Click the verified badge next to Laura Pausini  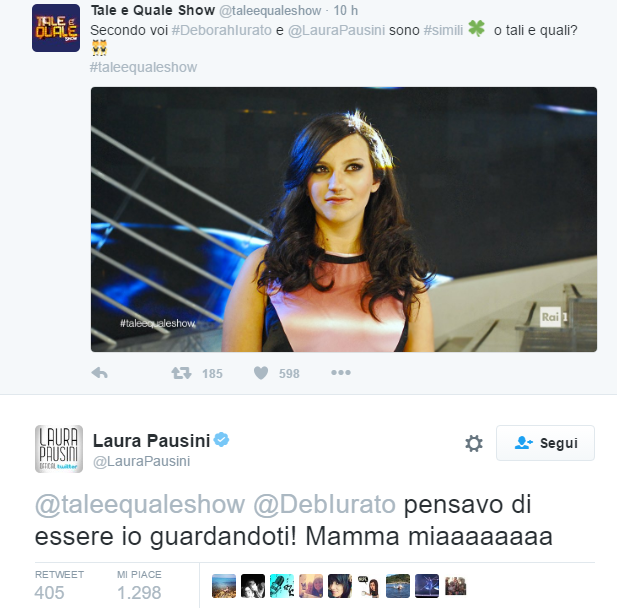[x=222, y=440]
